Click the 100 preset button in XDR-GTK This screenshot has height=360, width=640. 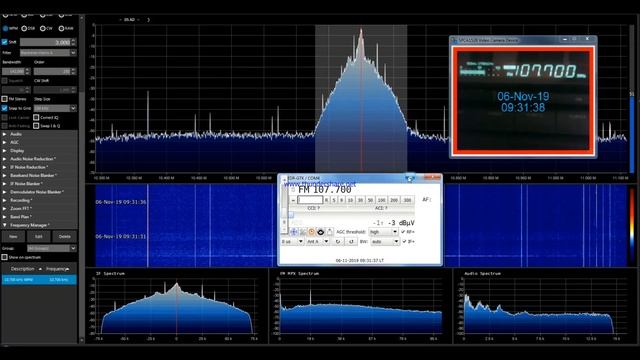point(381,200)
